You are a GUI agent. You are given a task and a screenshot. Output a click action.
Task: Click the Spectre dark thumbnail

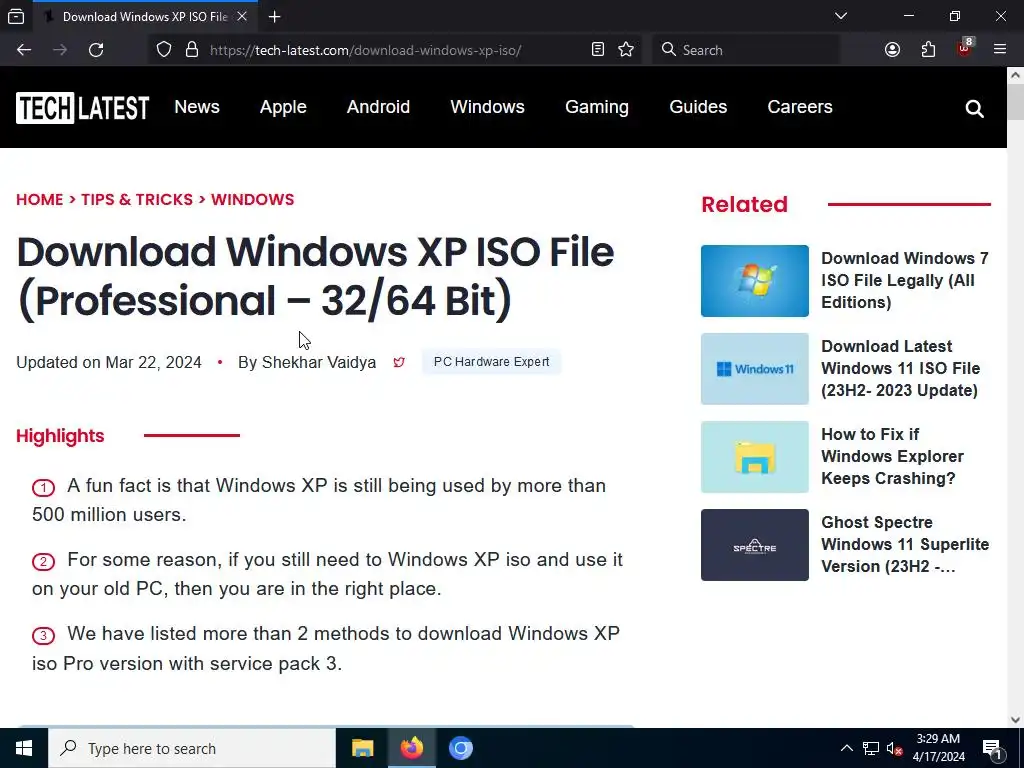click(x=755, y=545)
